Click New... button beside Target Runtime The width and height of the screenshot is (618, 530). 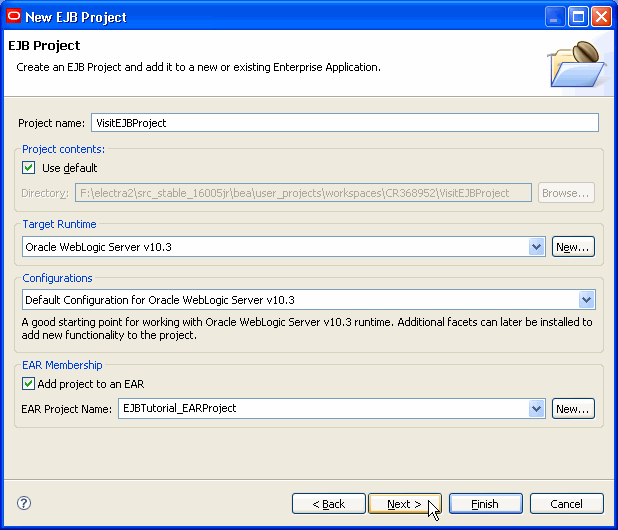573,247
